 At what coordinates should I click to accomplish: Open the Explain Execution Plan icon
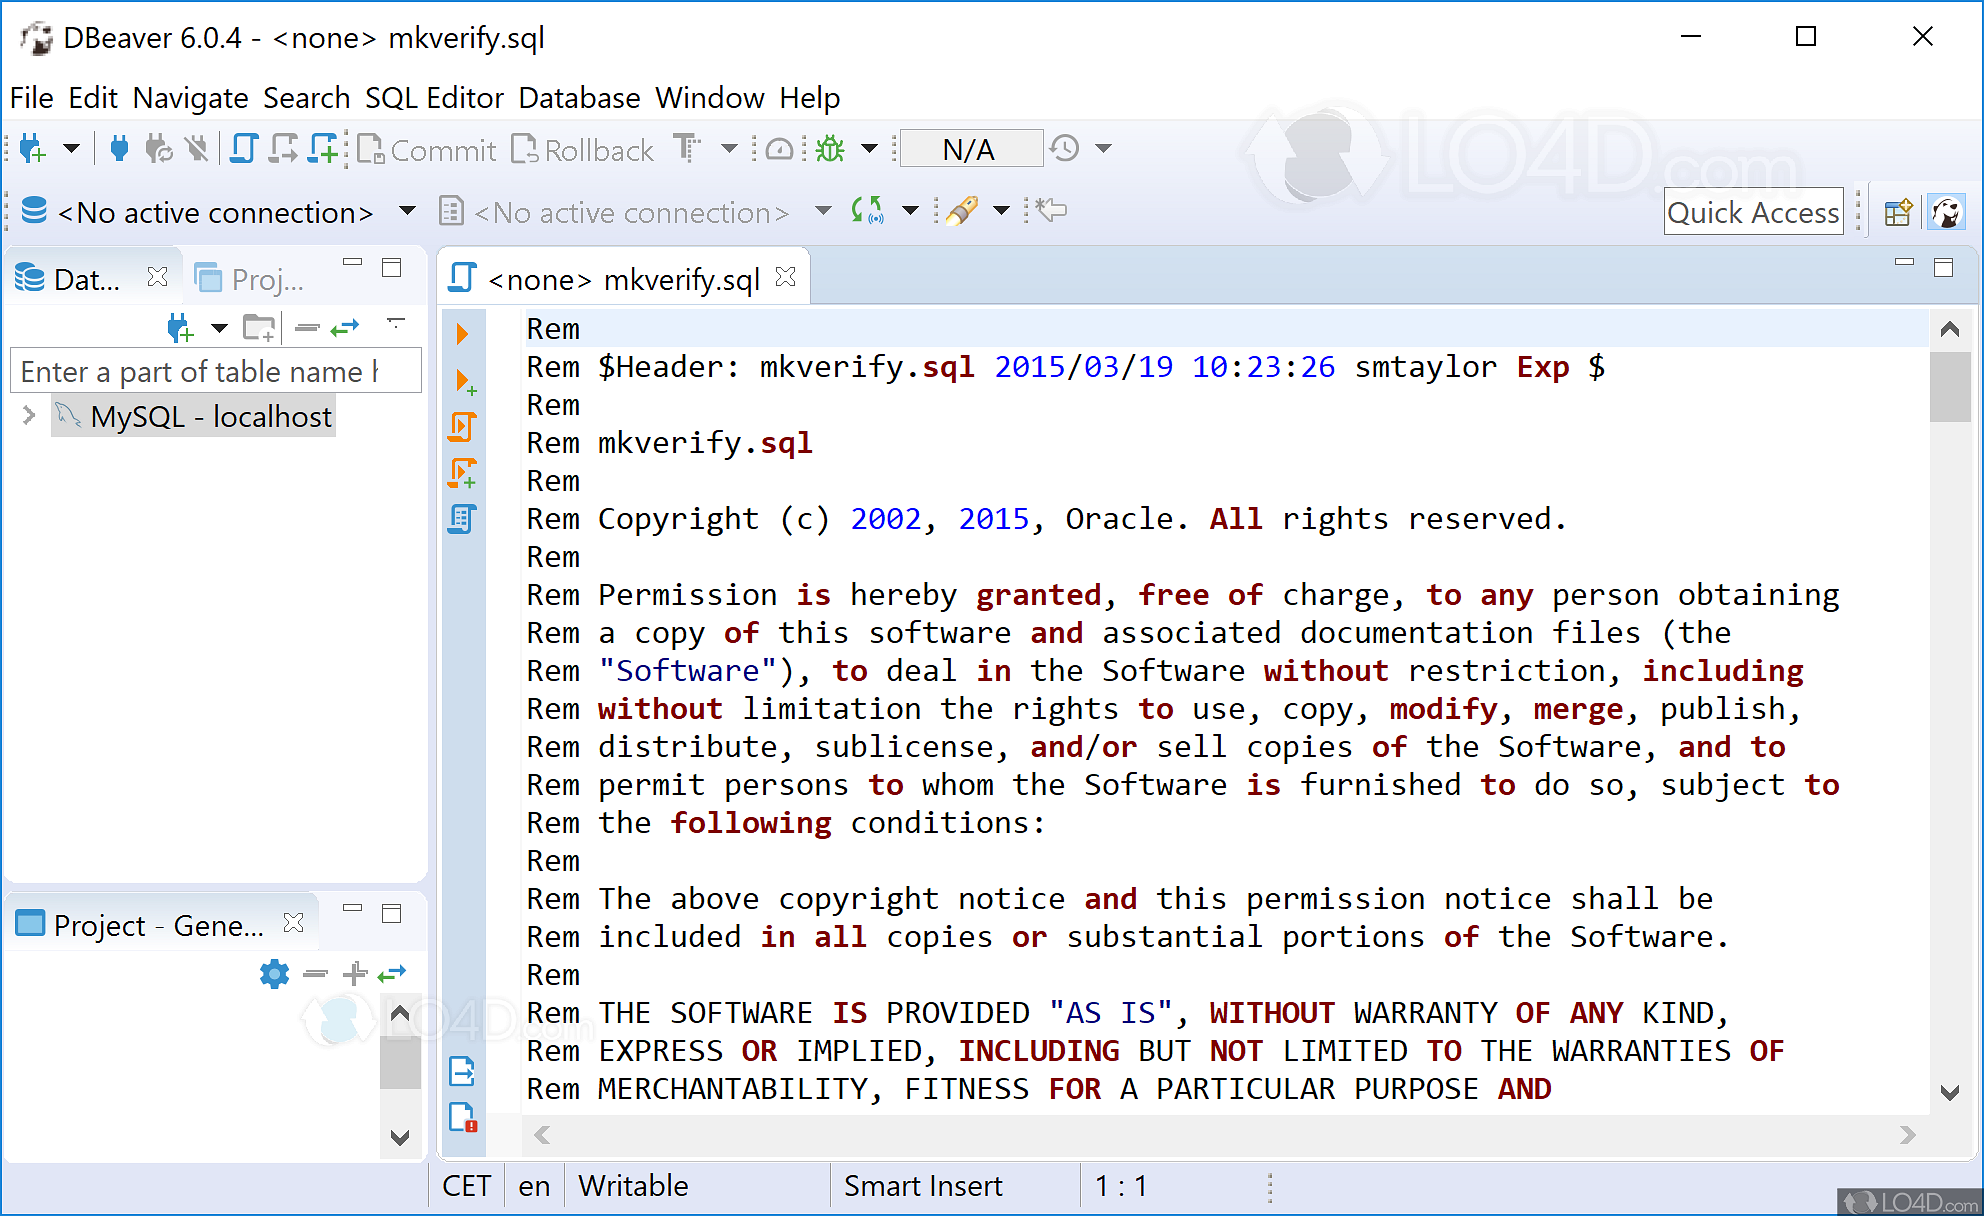click(x=462, y=518)
